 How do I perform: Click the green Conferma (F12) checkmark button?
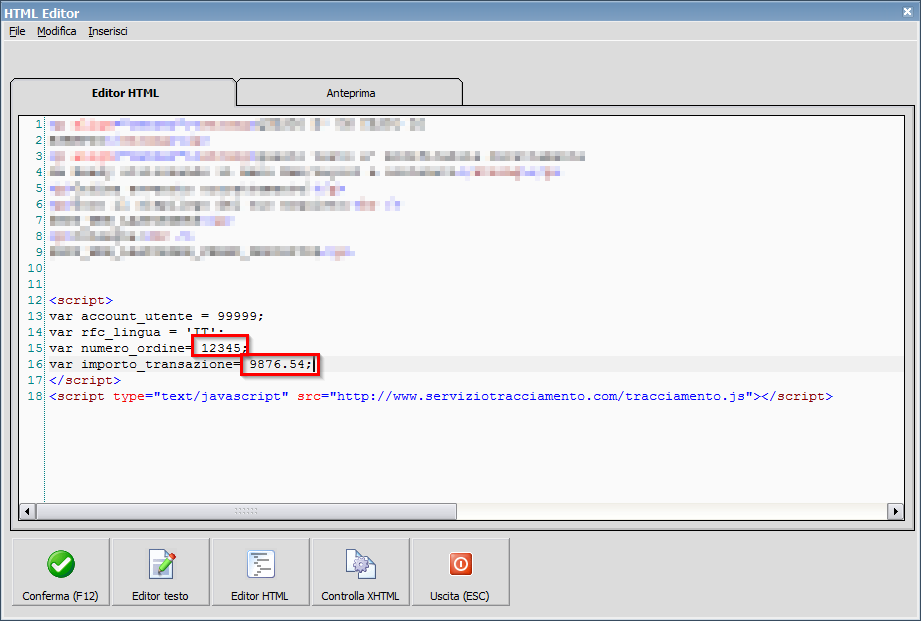pyautogui.click(x=61, y=572)
